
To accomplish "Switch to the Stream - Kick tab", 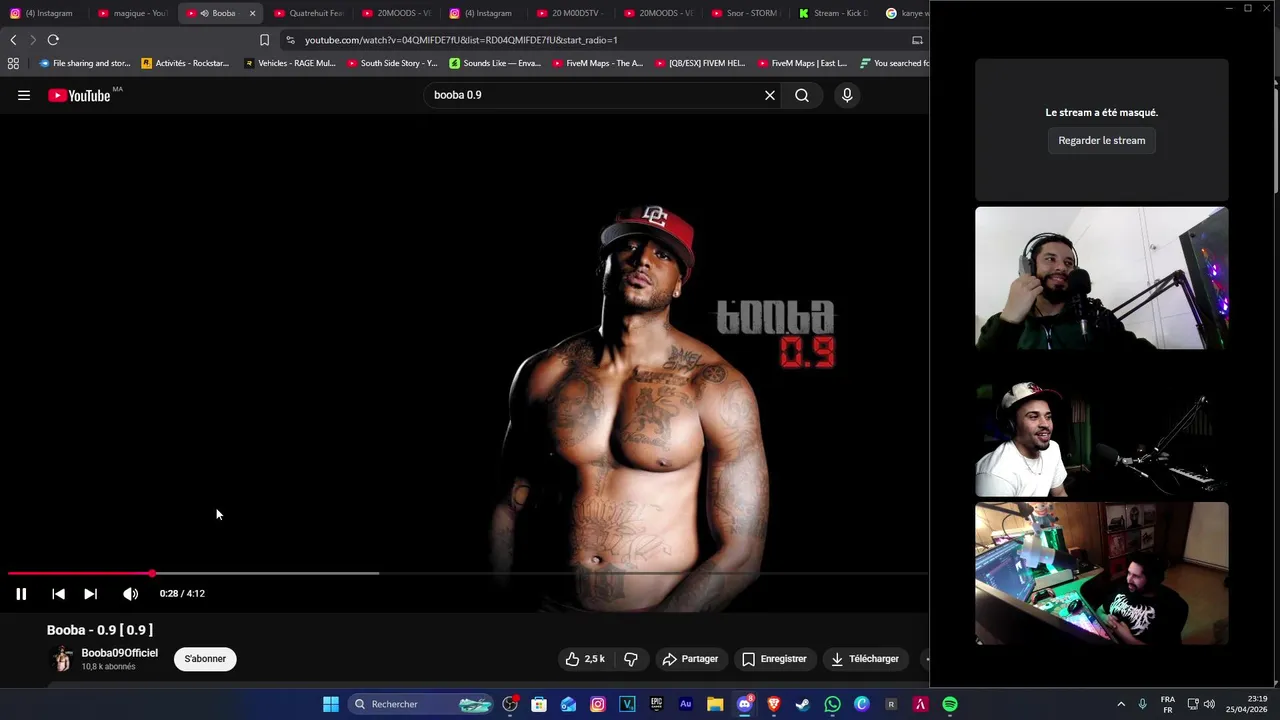I will pyautogui.click(x=834, y=13).
